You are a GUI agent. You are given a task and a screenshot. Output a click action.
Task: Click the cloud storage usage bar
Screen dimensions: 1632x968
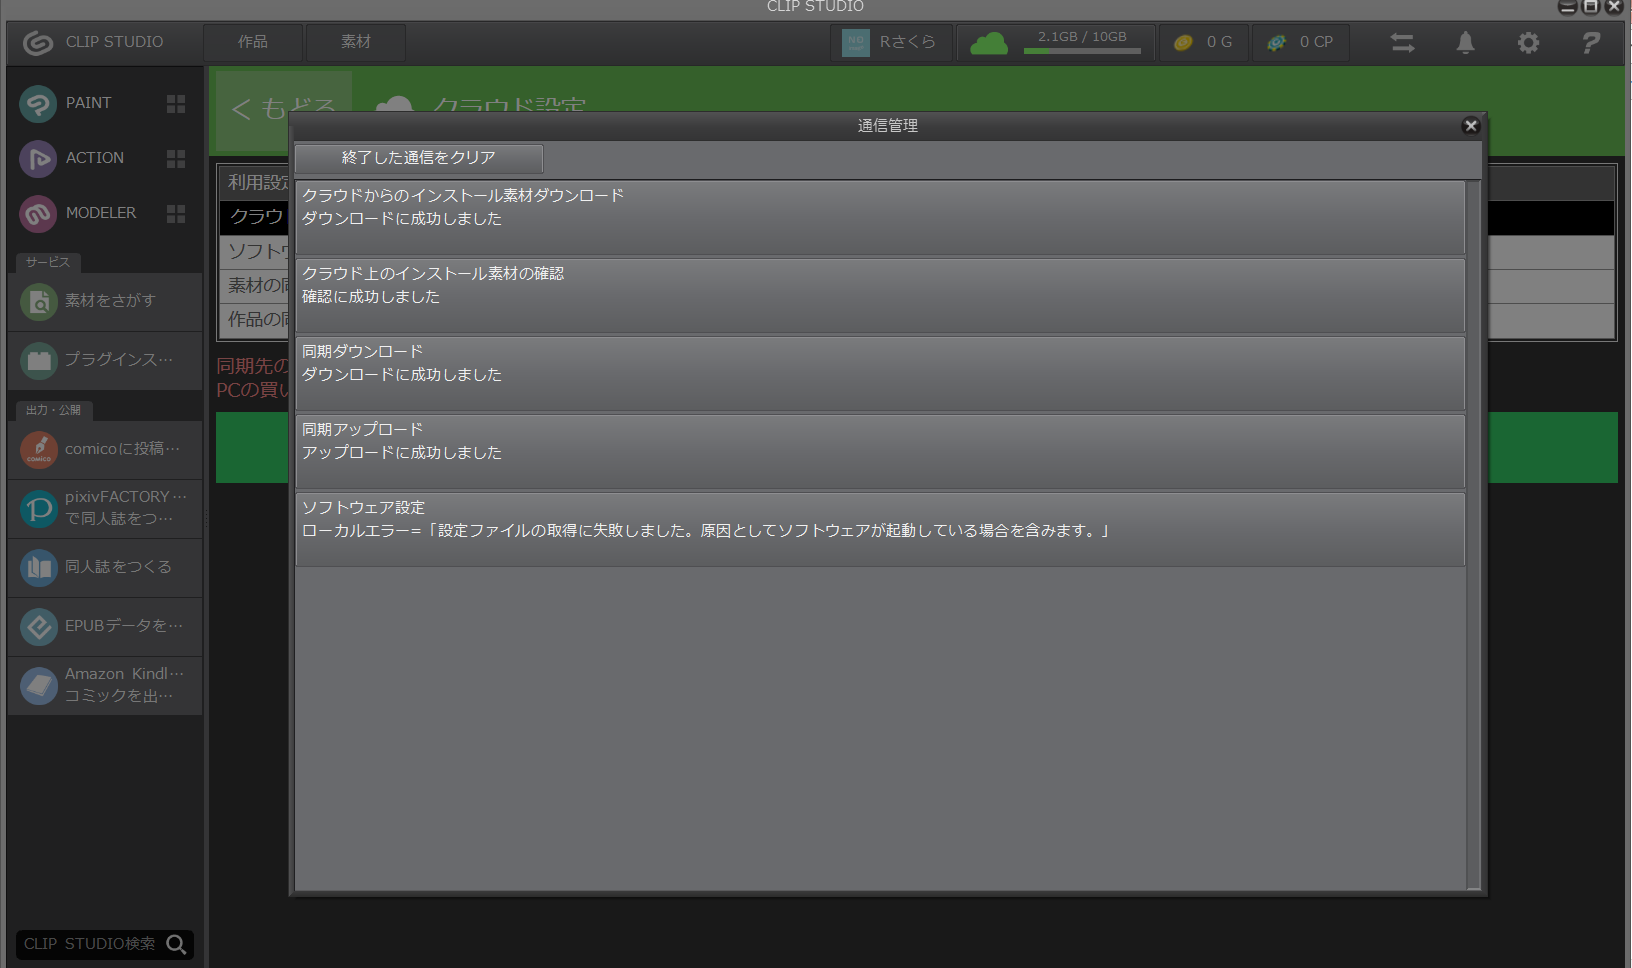tap(1082, 51)
